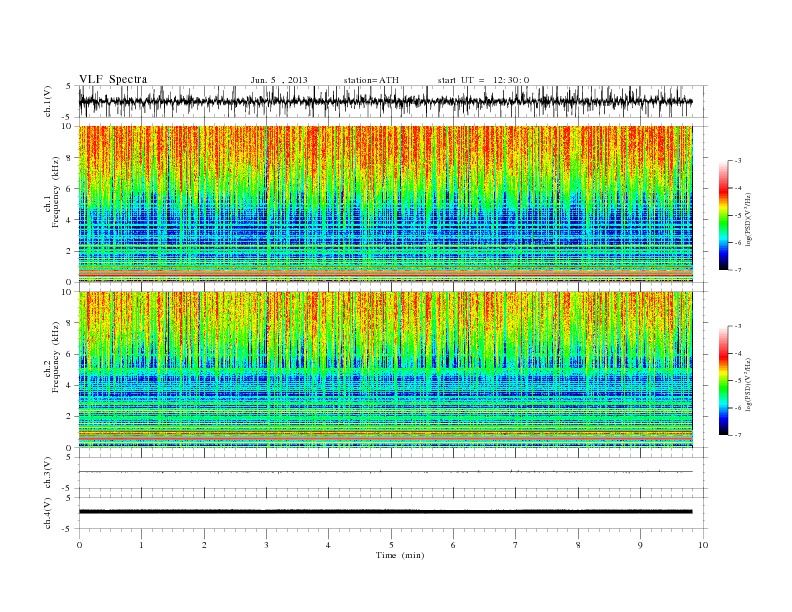
Task: Click the "-3" tick on the ch.1 color bar
Action: pyautogui.click(x=738, y=161)
